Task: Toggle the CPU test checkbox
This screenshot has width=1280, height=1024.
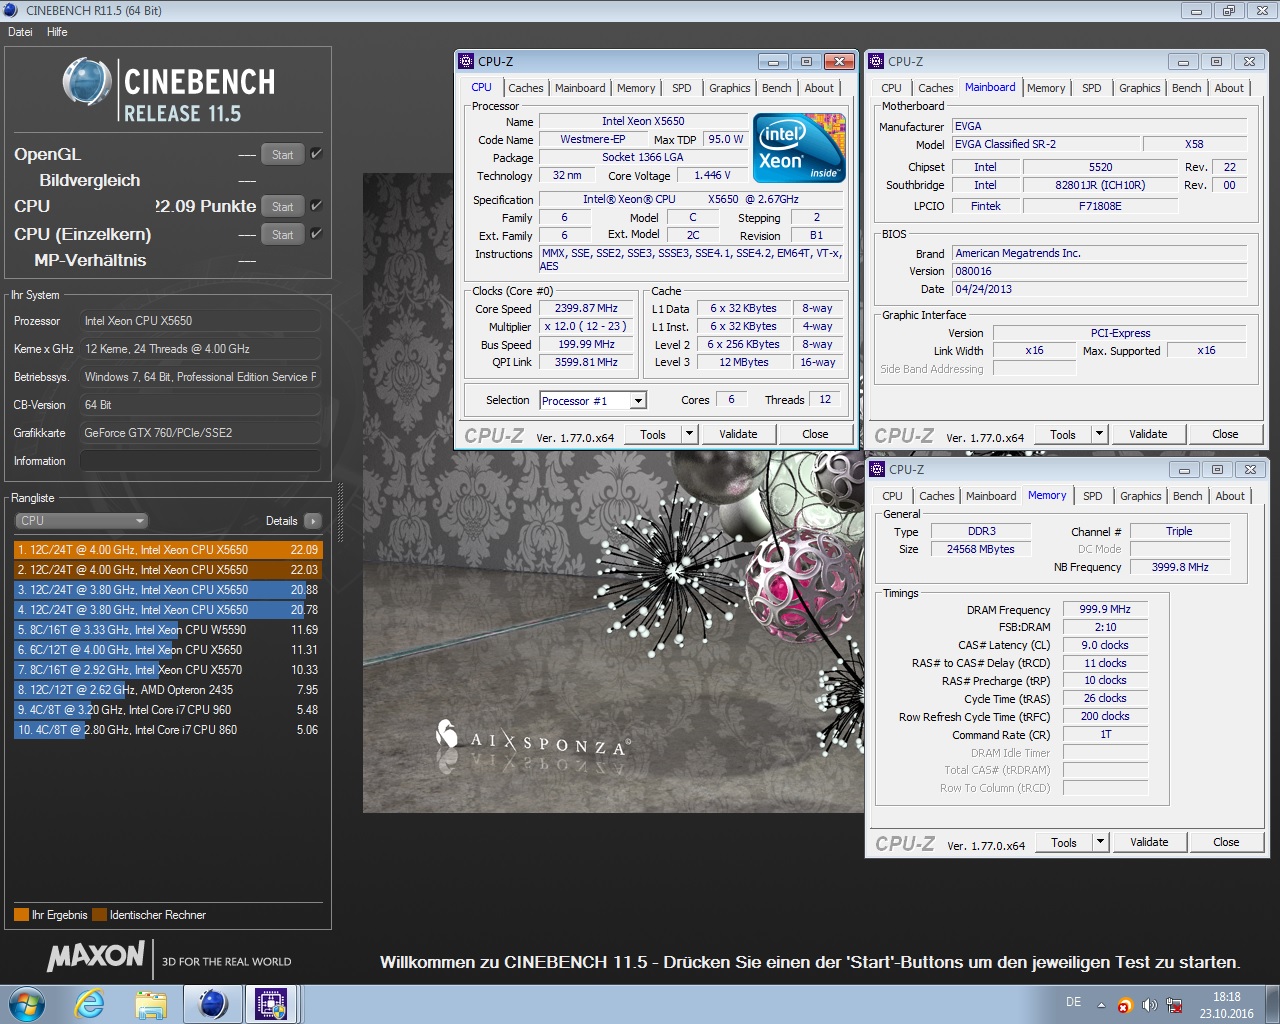Action: click(316, 206)
